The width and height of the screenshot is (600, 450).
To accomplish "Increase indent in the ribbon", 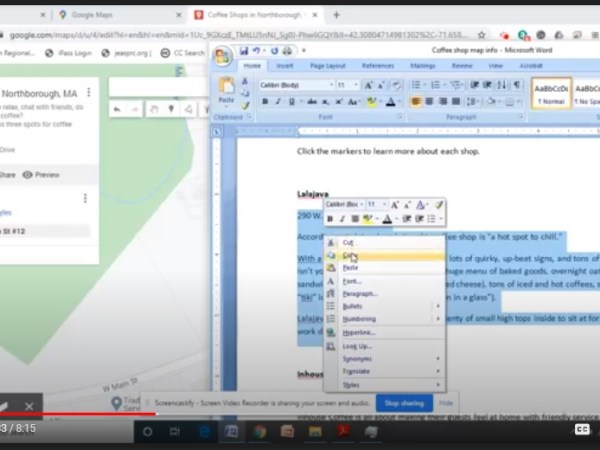I will coord(487,85).
